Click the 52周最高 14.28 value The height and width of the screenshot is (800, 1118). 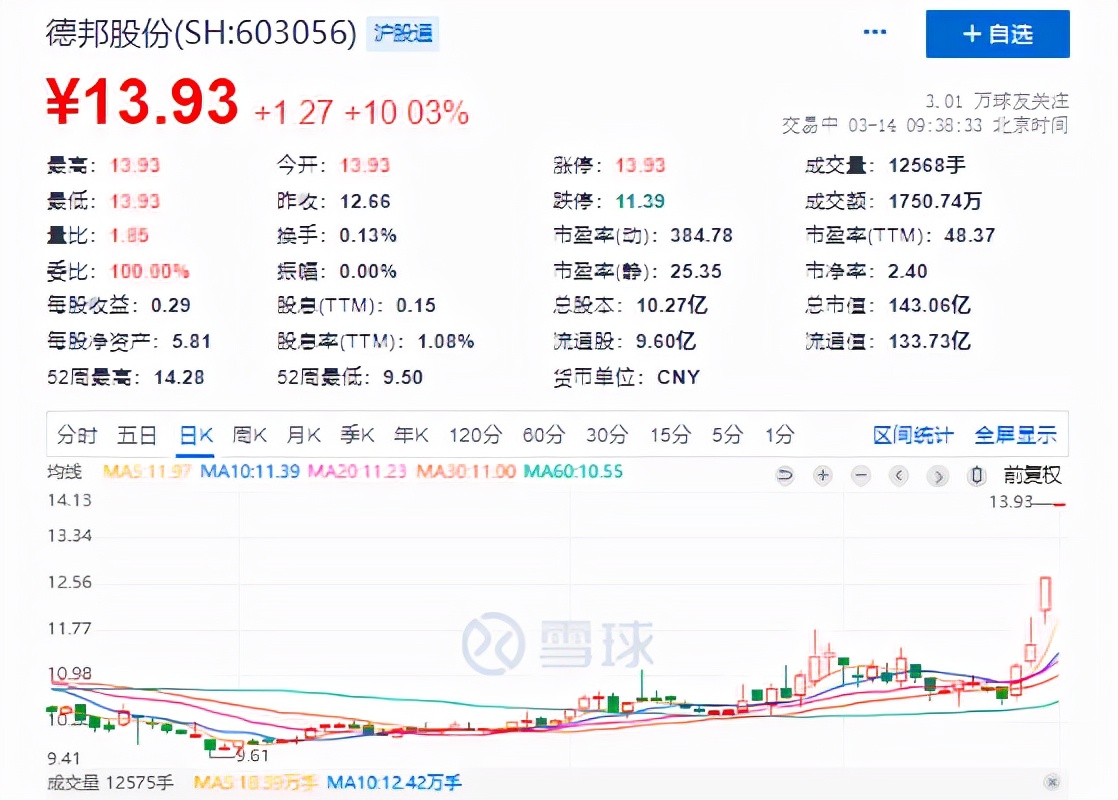[x=179, y=377]
